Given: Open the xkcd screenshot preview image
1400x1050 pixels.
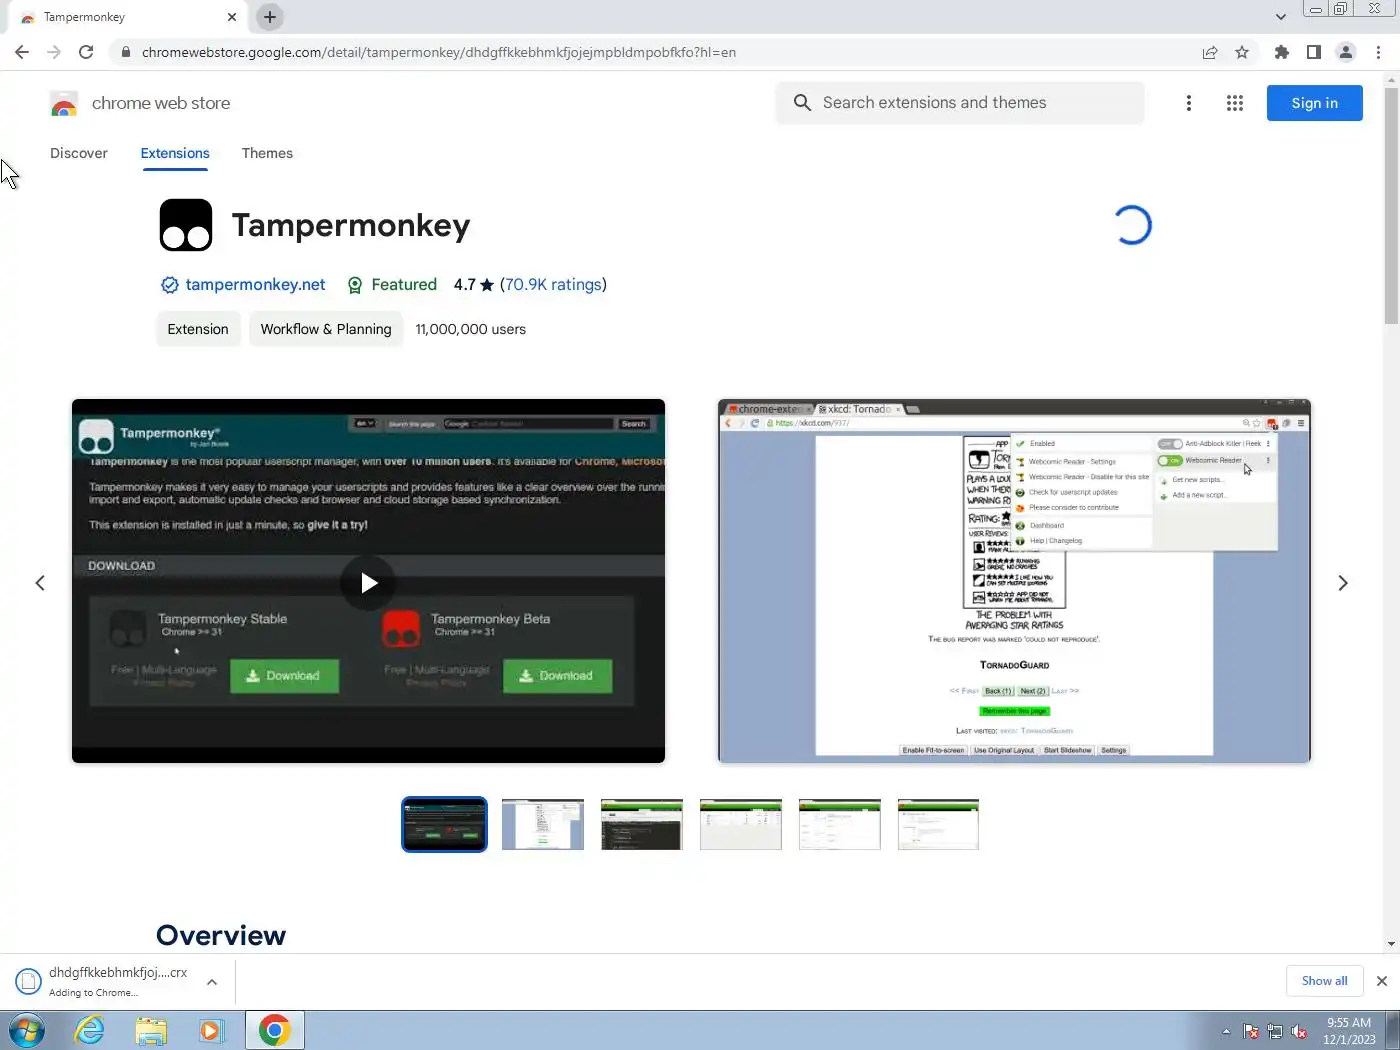Looking at the screenshot, I should click(1014, 581).
